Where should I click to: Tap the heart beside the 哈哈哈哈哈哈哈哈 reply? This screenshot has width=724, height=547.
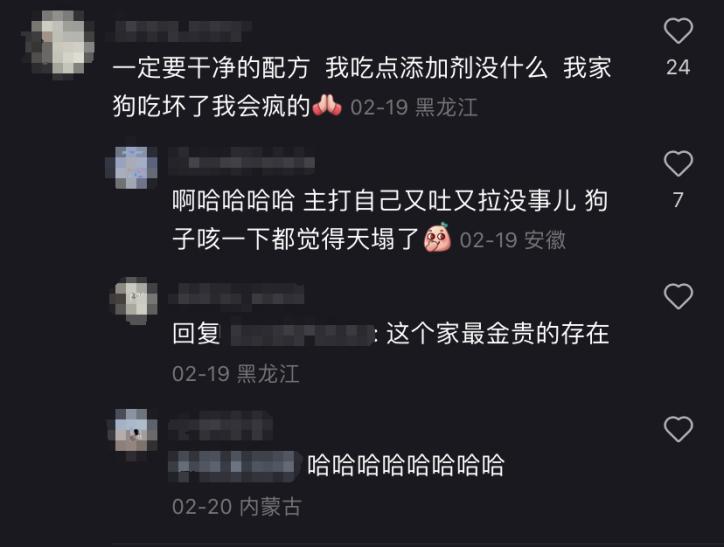[x=678, y=429]
